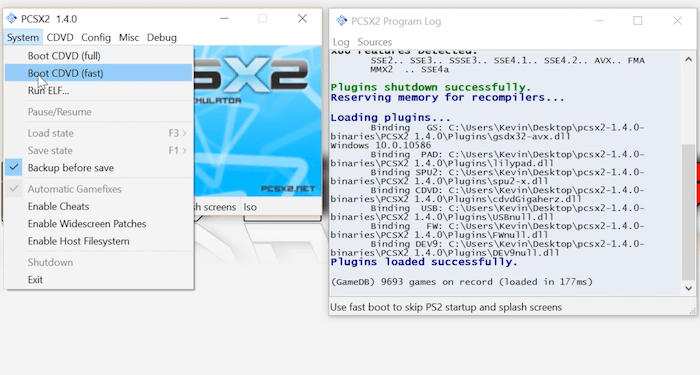The width and height of the screenshot is (700, 375).
Task: Click the Program Log scrollbar thumb
Action: (688, 212)
